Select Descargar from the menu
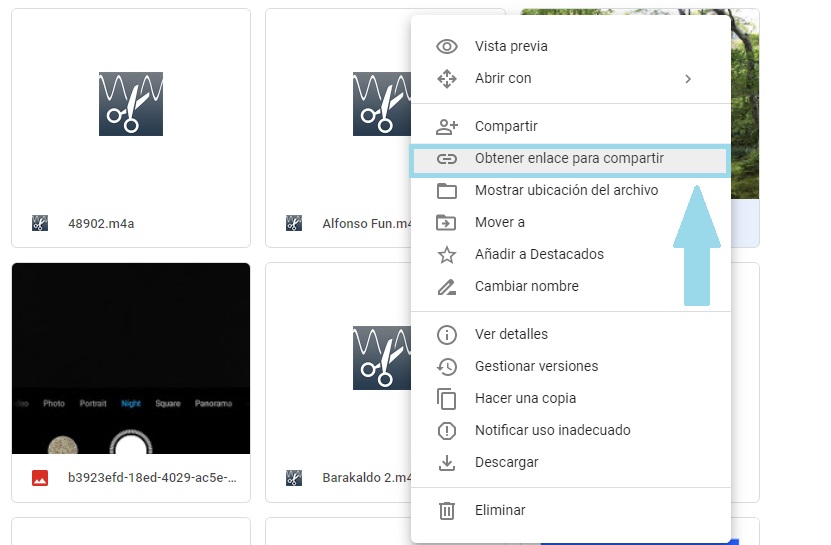This screenshot has width=831, height=545. click(571, 462)
